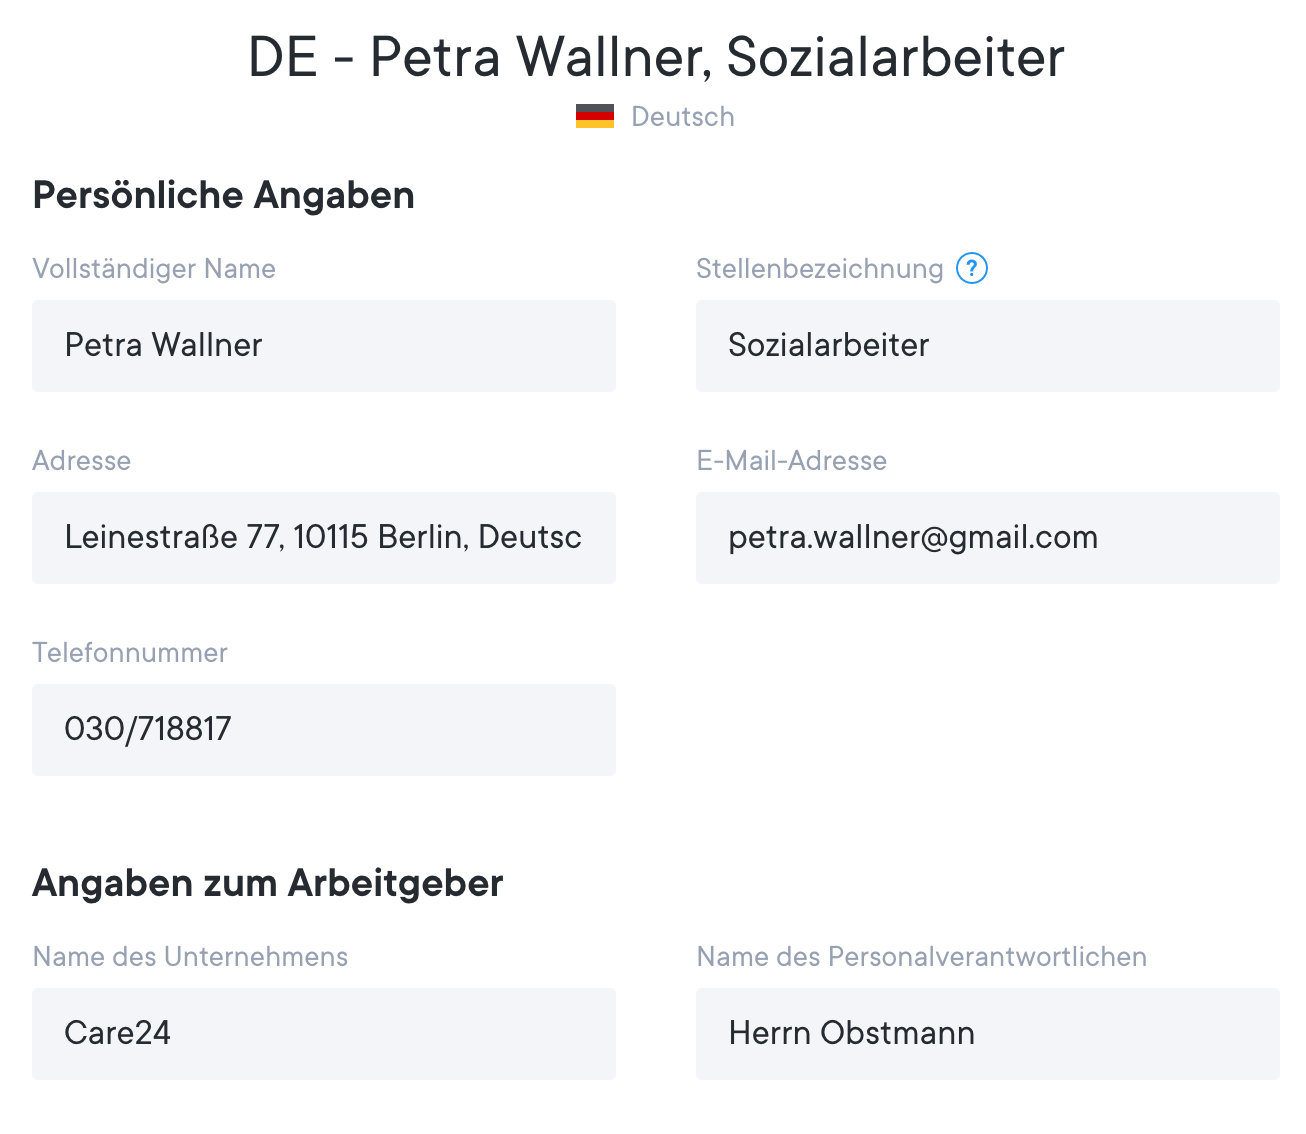Focus the Vollständiger Name field with Petra Wallner
The width and height of the screenshot is (1306, 1134).
tap(323, 346)
